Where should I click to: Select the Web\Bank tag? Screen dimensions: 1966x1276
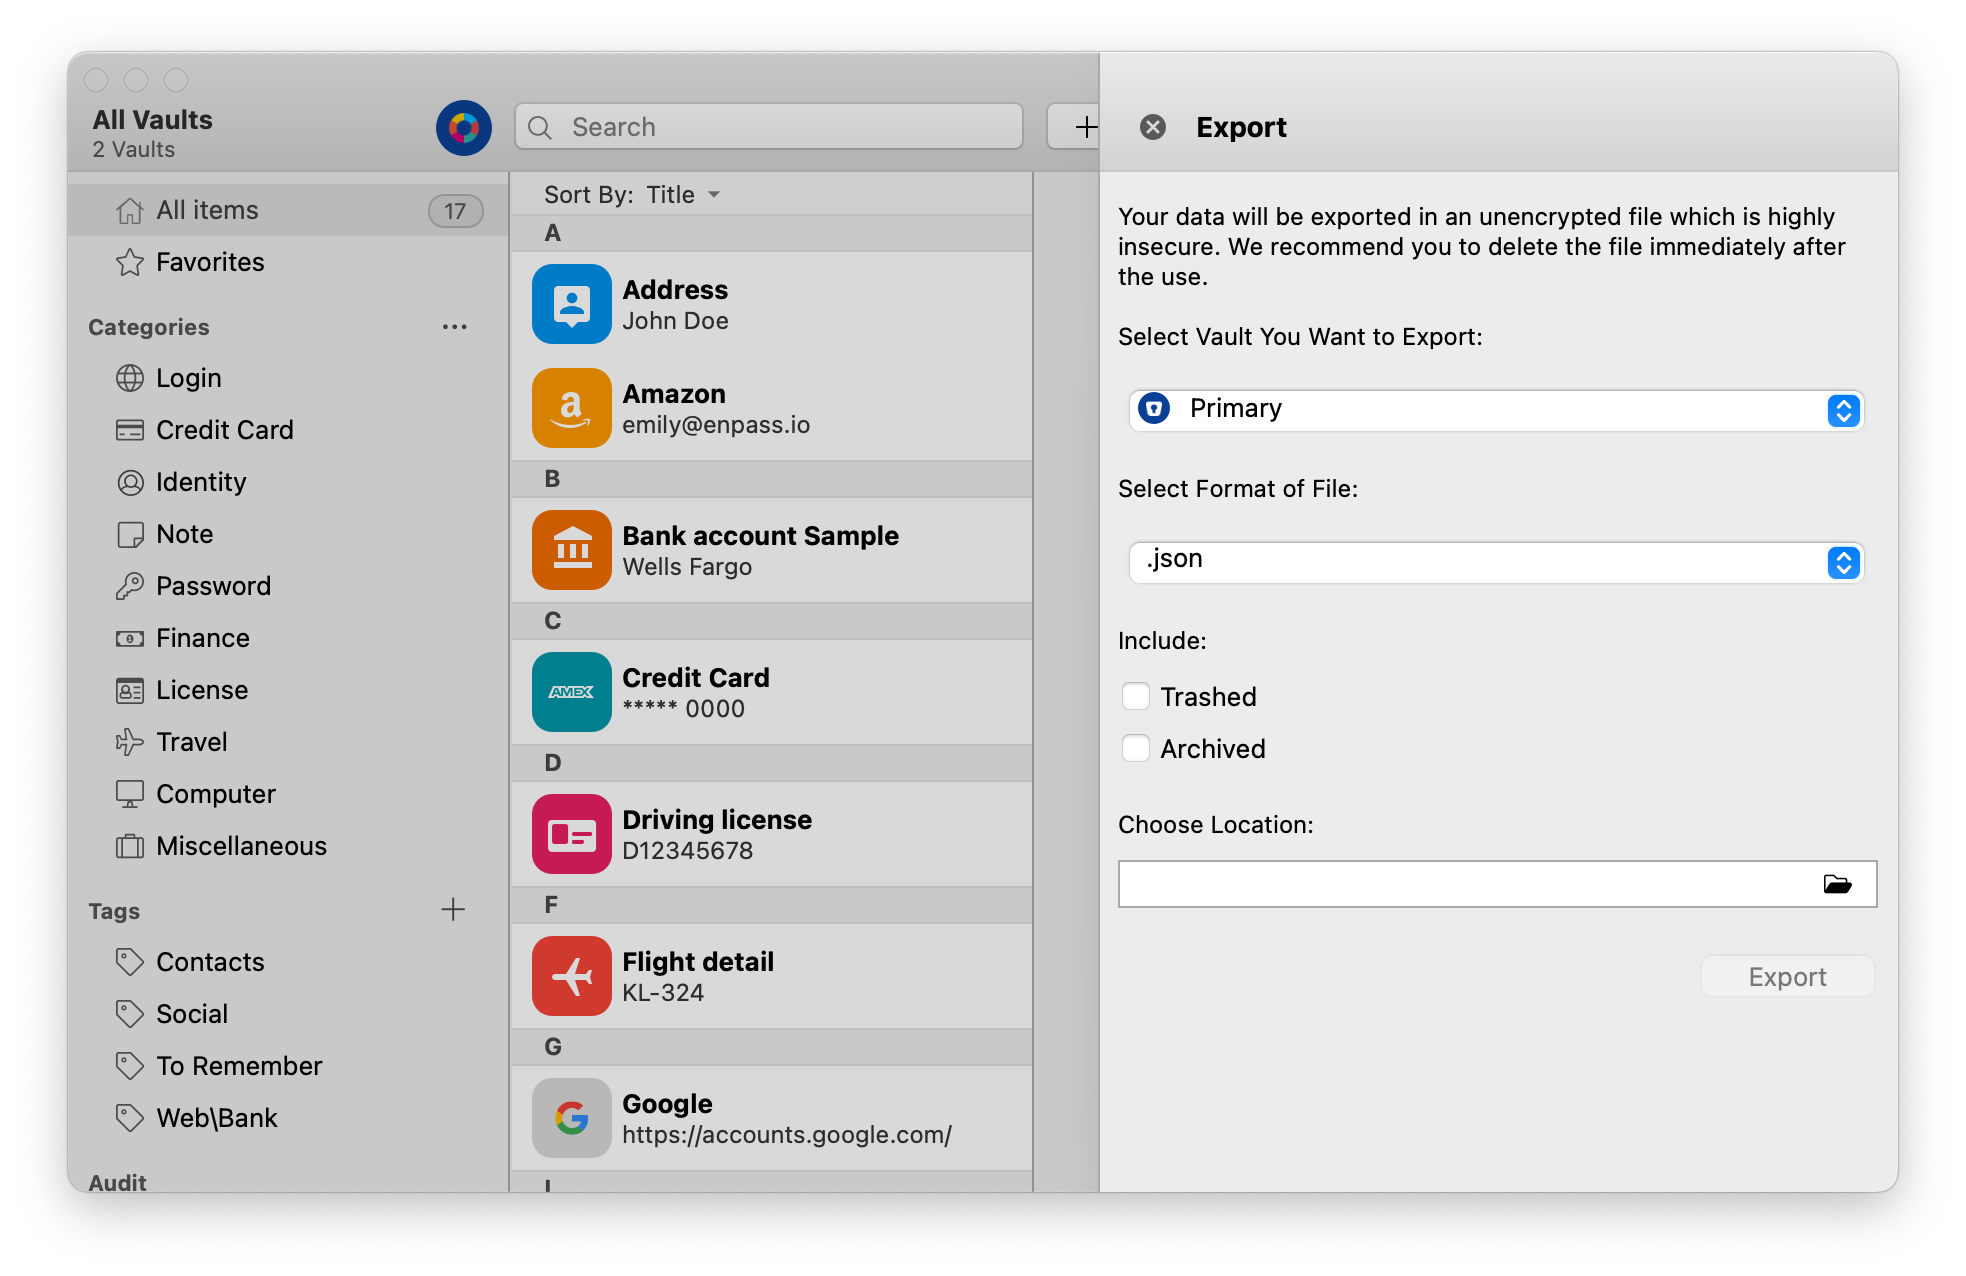tap(216, 1118)
